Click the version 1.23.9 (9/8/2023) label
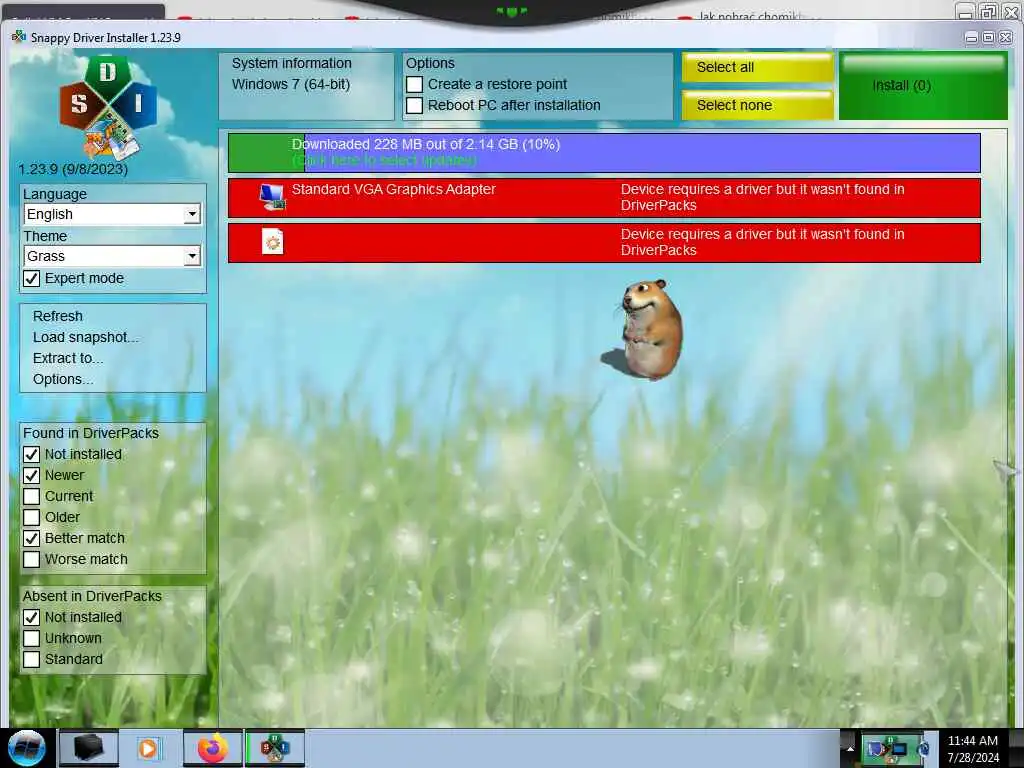This screenshot has width=1024, height=768. pyautogui.click(x=73, y=169)
